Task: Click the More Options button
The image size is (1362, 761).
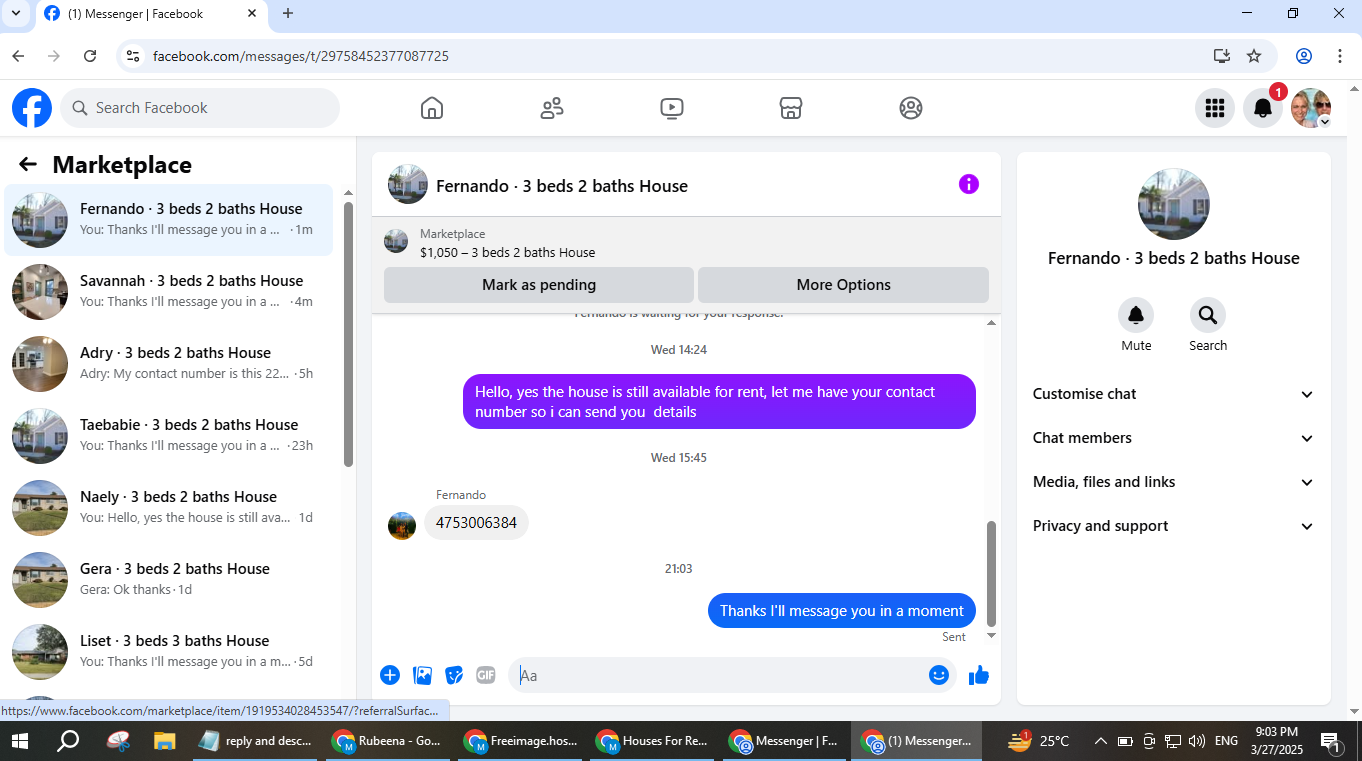Action: [843, 285]
